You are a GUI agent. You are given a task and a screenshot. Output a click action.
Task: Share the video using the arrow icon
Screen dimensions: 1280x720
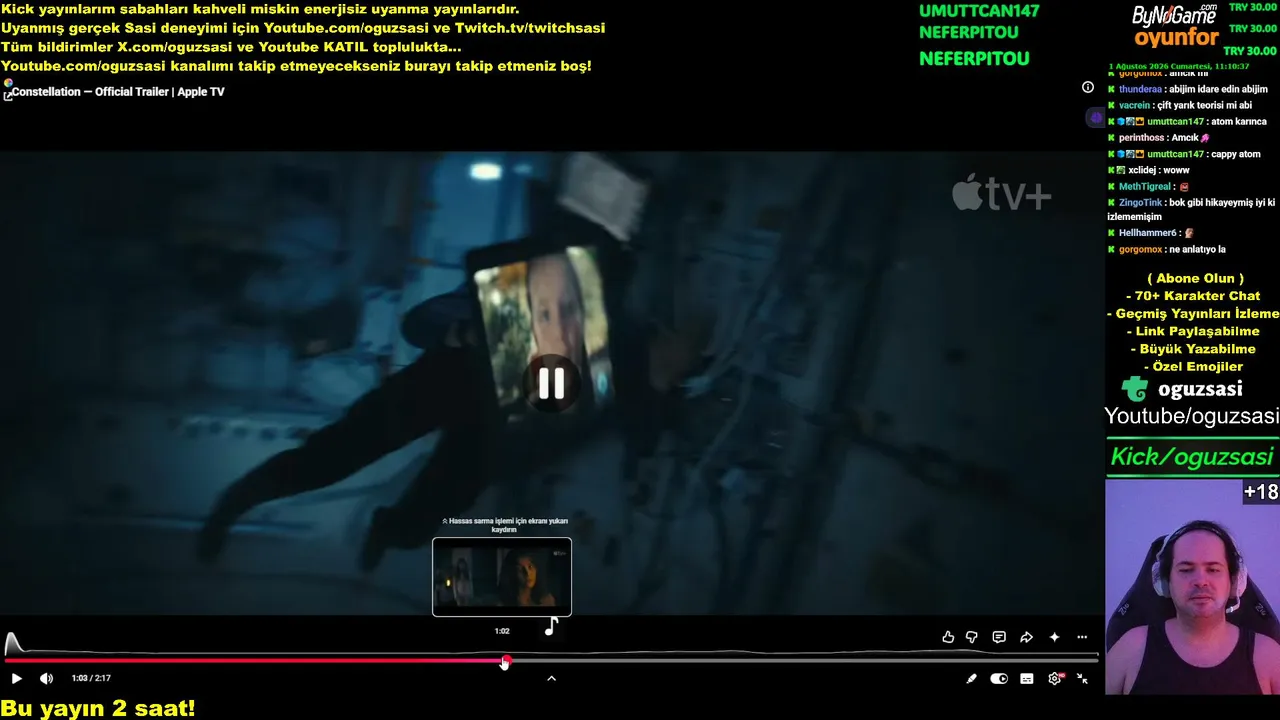pyautogui.click(x=1026, y=637)
